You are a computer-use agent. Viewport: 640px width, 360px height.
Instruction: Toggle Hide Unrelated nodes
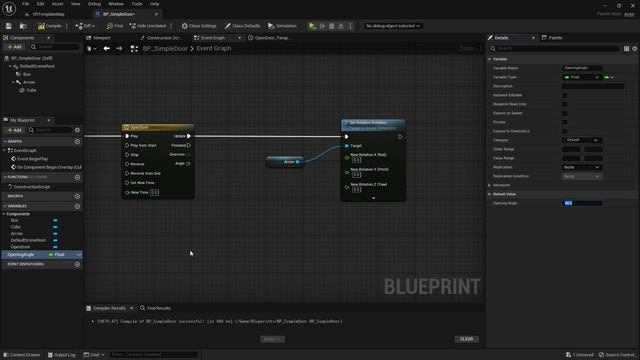pyautogui.click(x=148, y=26)
